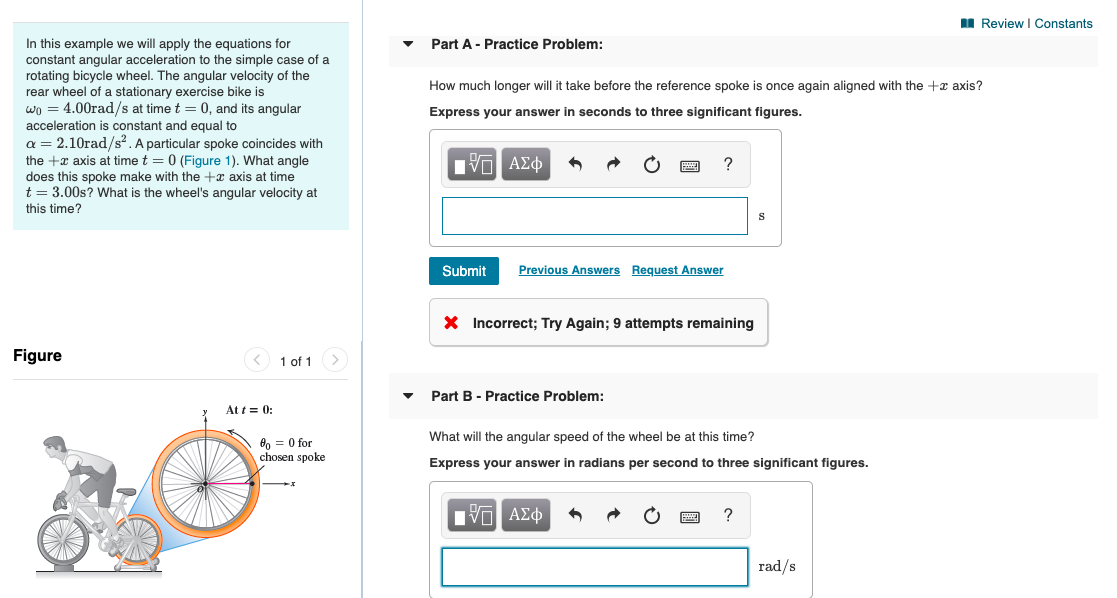Click the previous figure navigation arrow
Image resolution: width=1117 pixels, height=598 pixels.
click(x=256, y=360)
